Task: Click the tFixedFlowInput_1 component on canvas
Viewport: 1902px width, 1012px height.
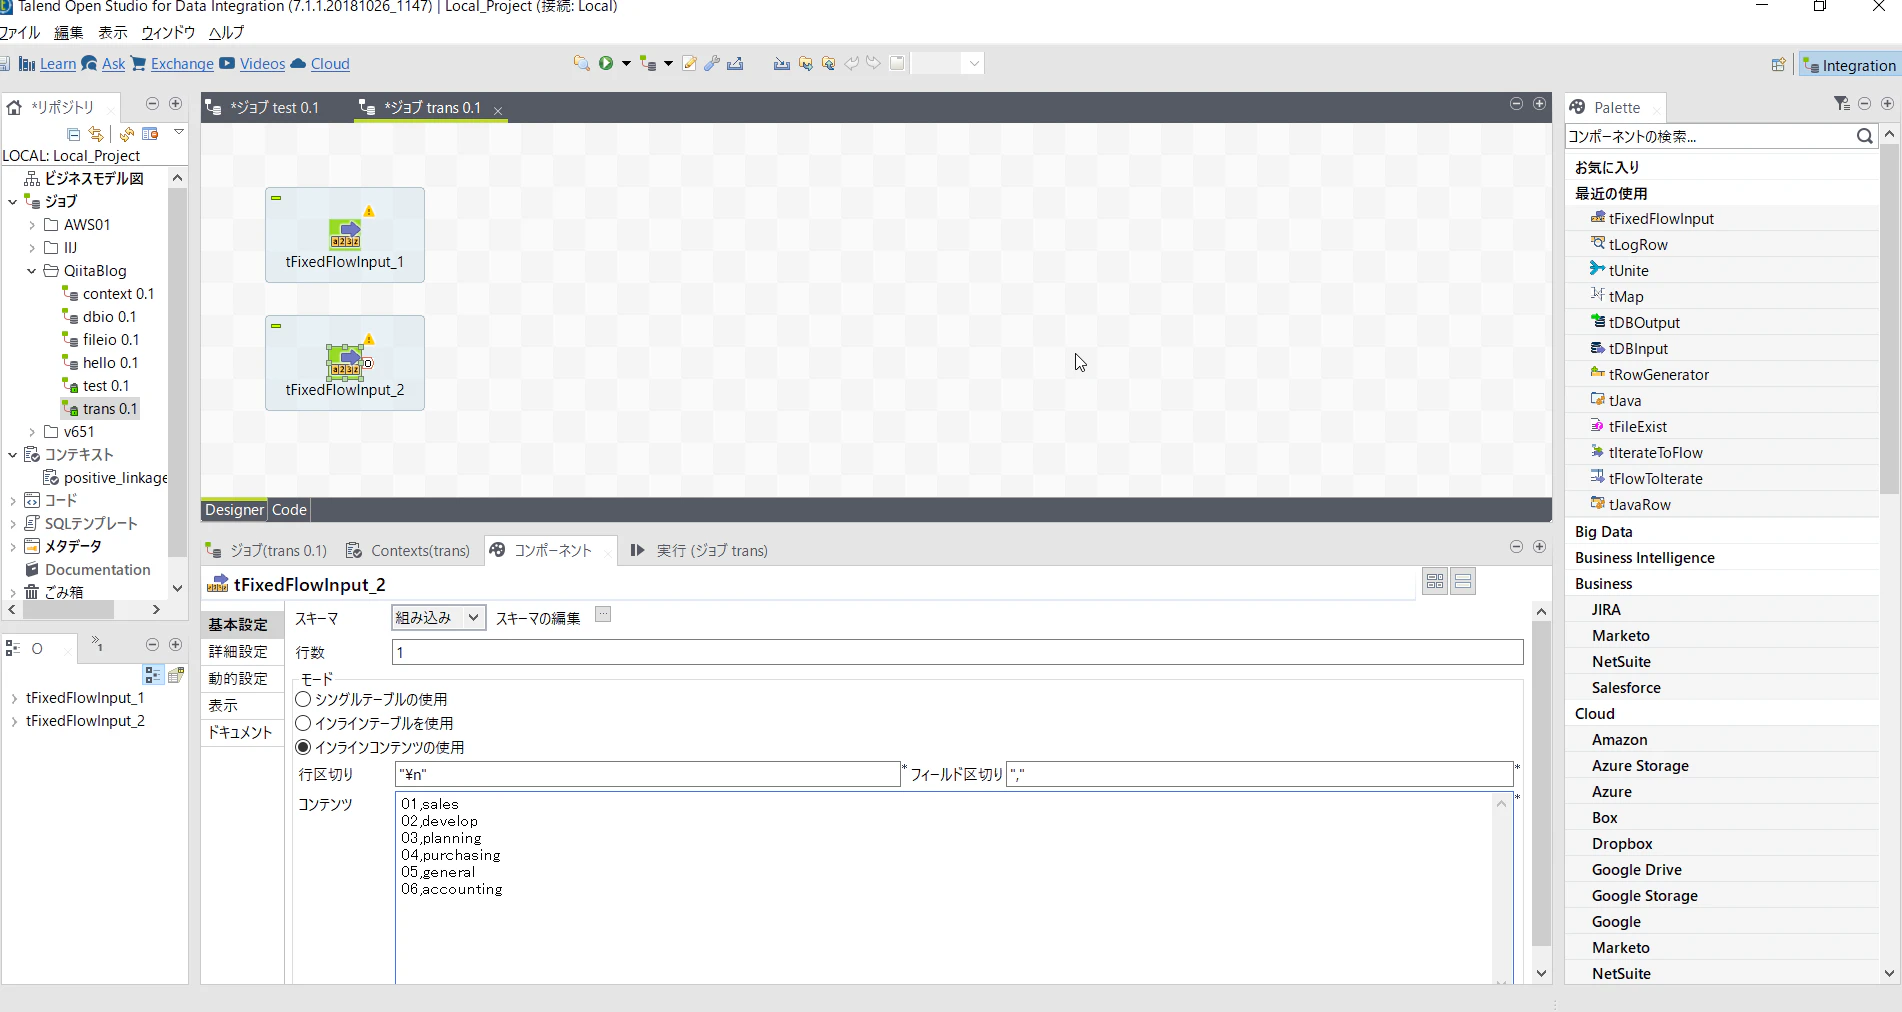Action: (345, 235)
